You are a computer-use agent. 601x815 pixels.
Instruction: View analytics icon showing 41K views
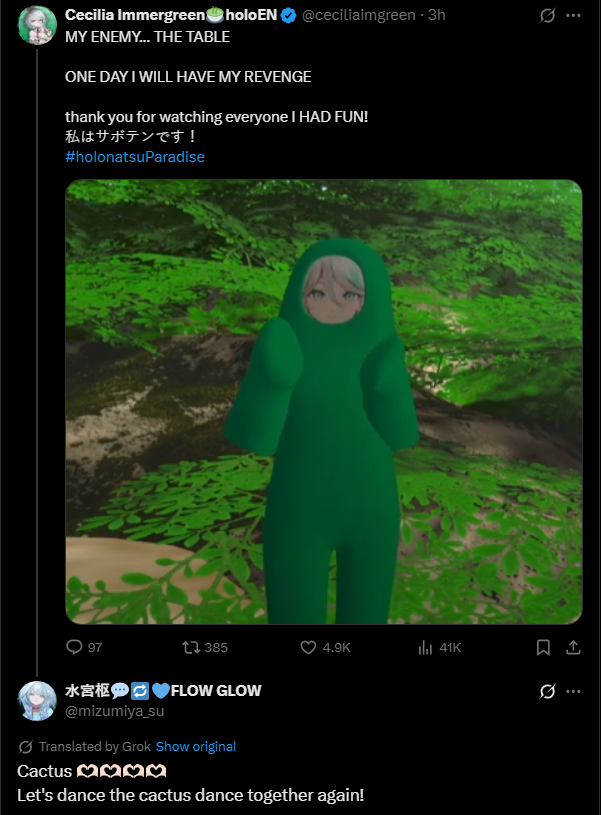(425, 647)
